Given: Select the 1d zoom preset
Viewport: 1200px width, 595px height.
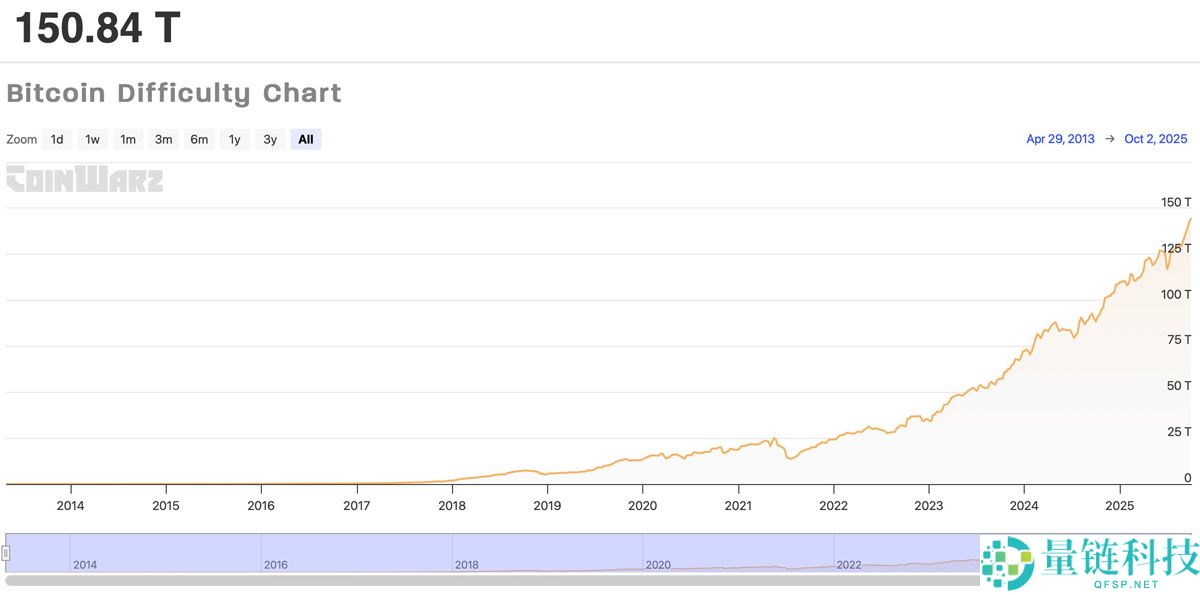Looking at the screenshot, I should 57,139.
